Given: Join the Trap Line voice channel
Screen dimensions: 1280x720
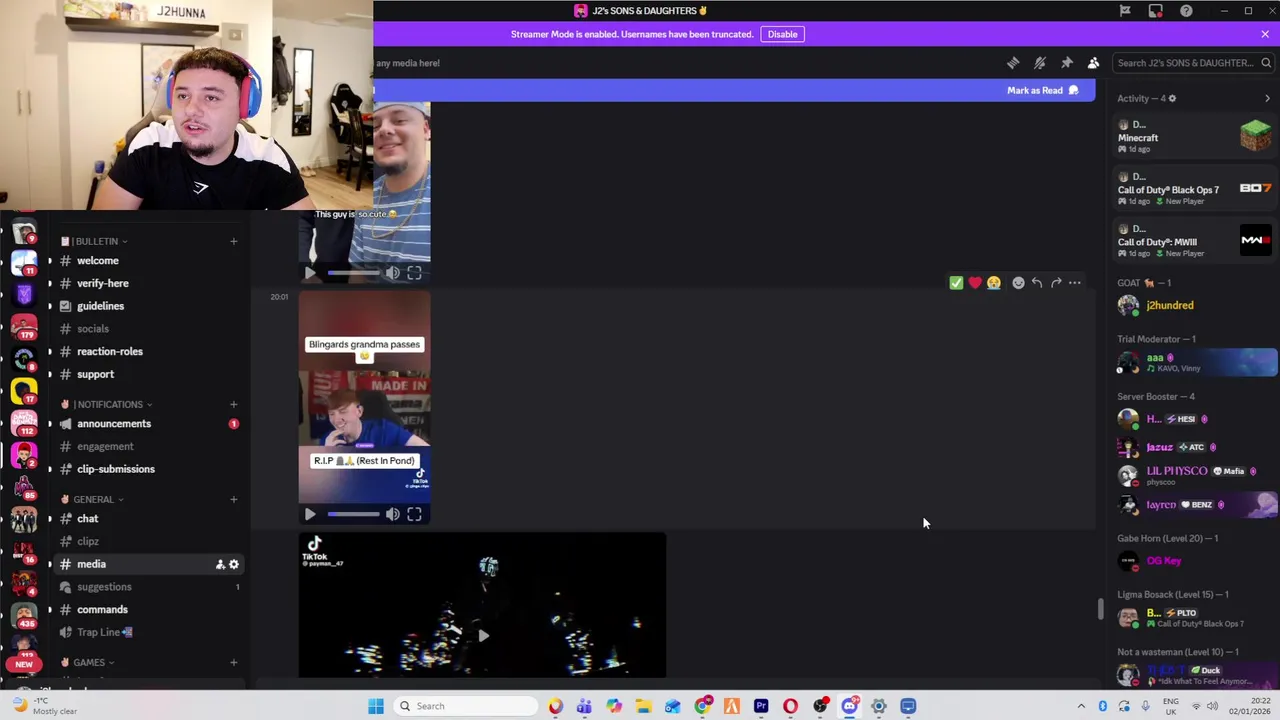Looking at the screenshot, I should [x=148, y=632].
